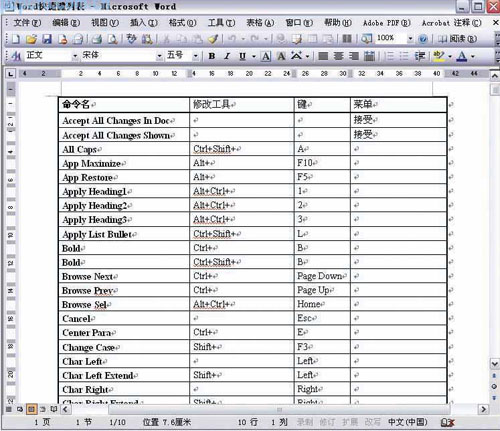Align text right icon
The height and width of the screenshot is (431, 500).
coord(354,56)
